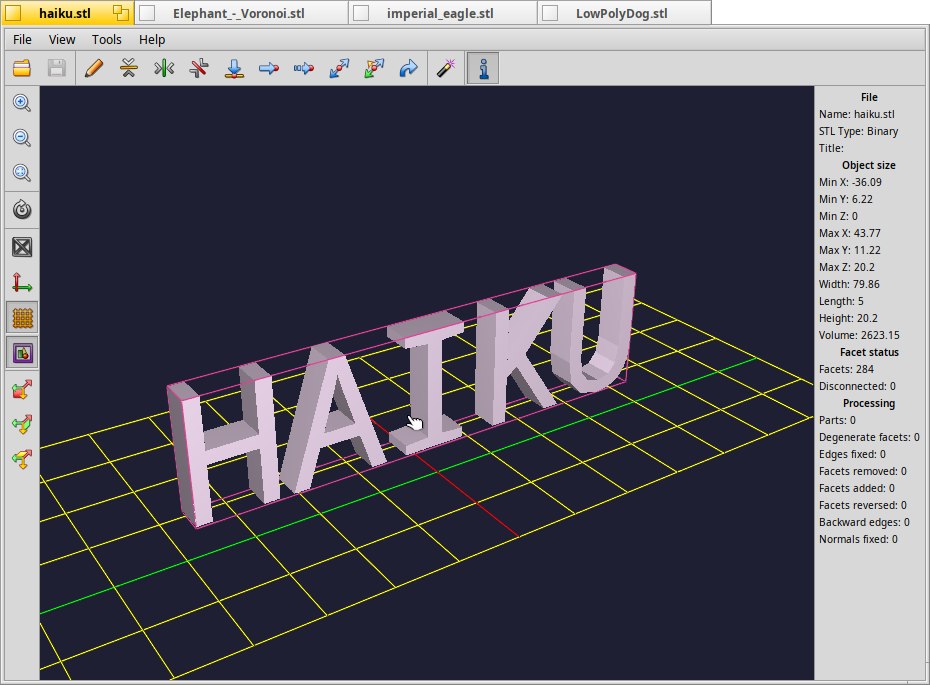Switch to the Elephant_-_Voronoi.stl tab
This screenshot has height=685, width=930.
click(x=239, y=14)
